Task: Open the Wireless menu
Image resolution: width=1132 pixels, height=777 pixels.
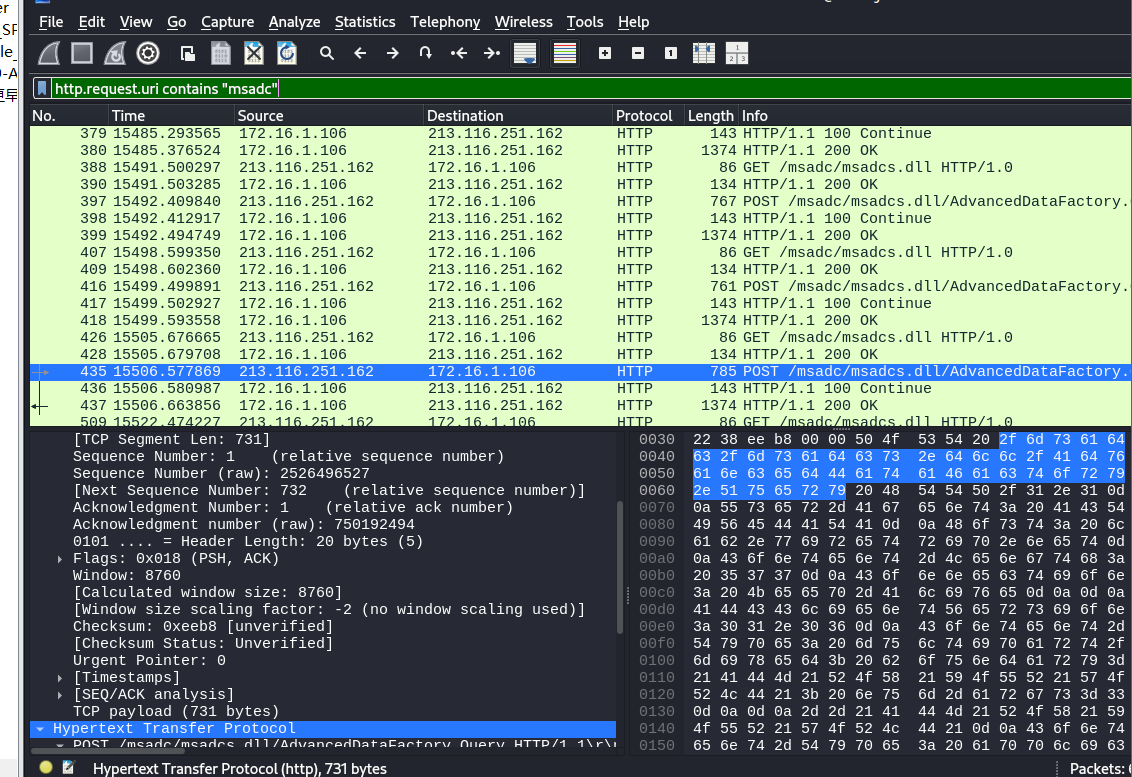Action: point(524,22)
